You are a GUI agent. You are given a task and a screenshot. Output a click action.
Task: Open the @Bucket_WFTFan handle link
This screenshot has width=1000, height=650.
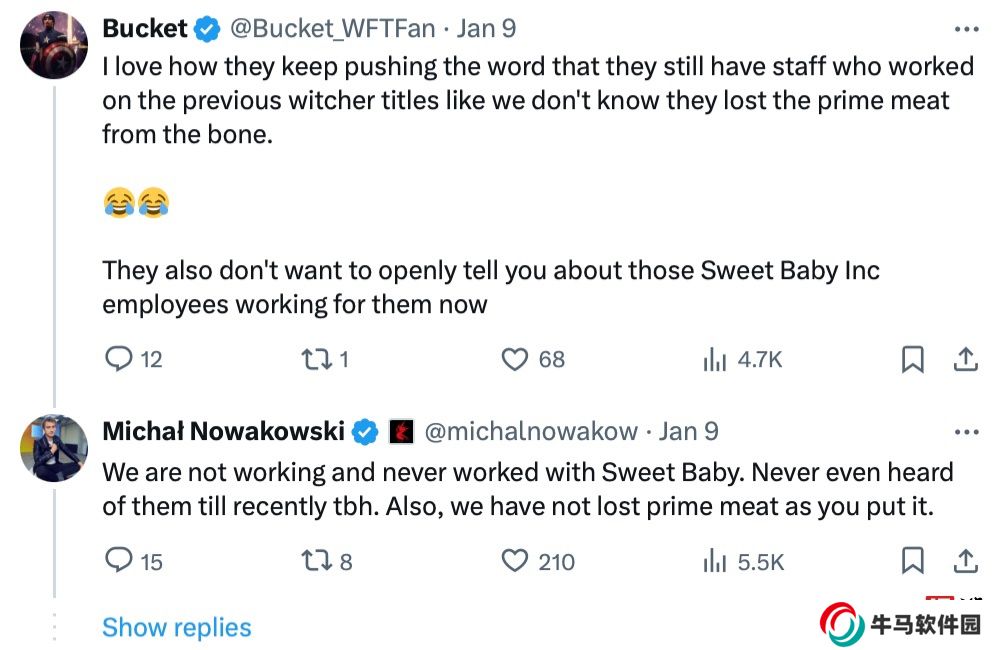[333, 29]
